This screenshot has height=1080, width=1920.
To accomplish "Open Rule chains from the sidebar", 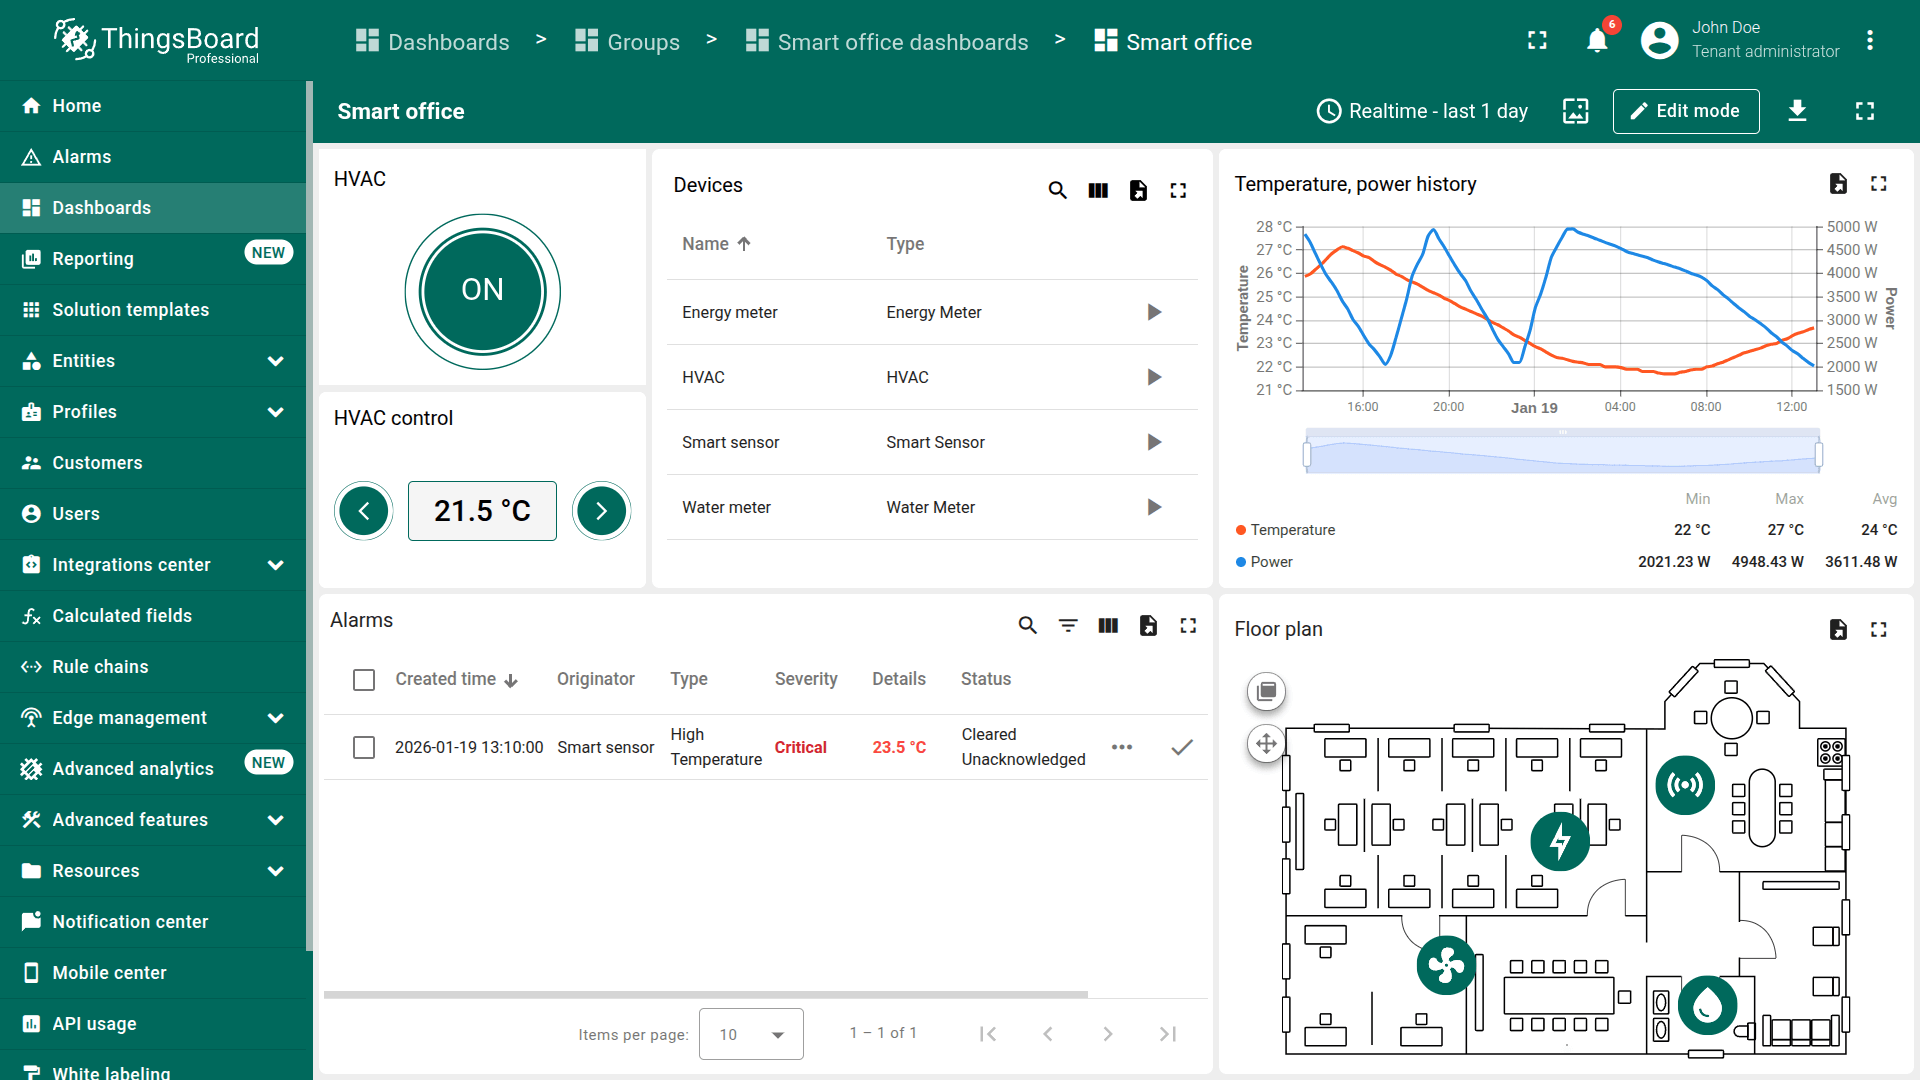I will point(100,667).
